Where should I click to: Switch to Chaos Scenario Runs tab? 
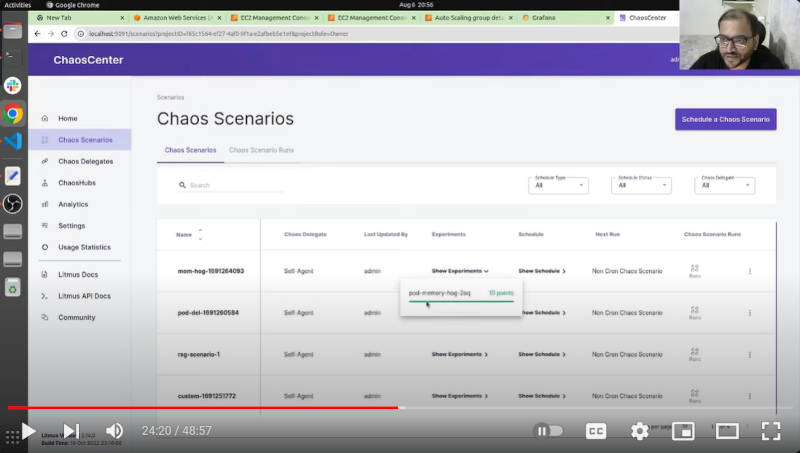point(261,150)
